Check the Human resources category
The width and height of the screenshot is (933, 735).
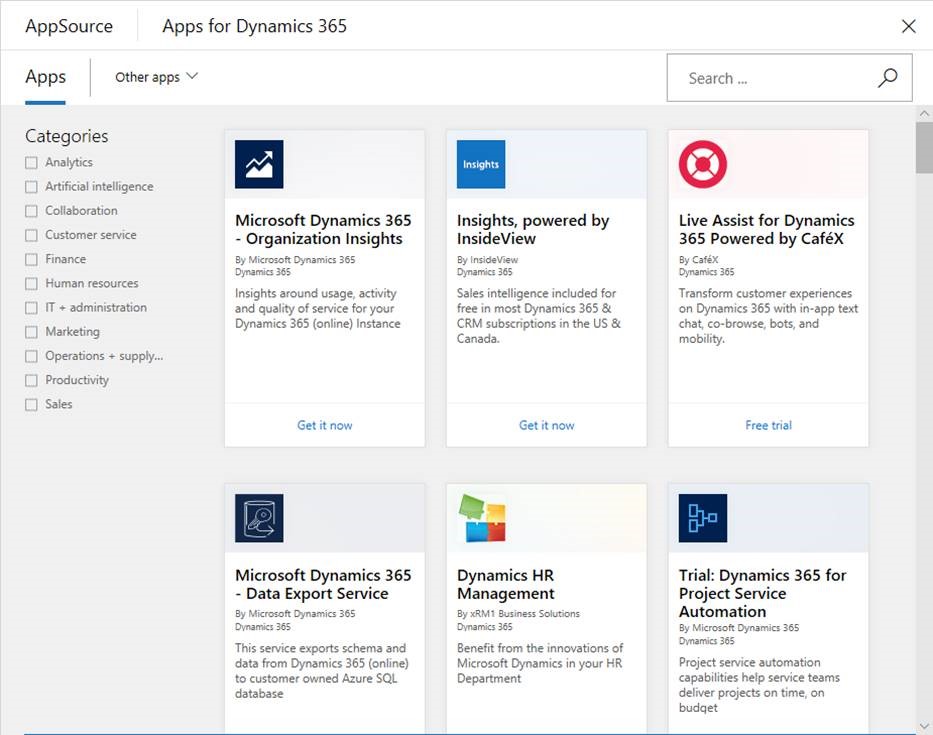click(32, 284)
